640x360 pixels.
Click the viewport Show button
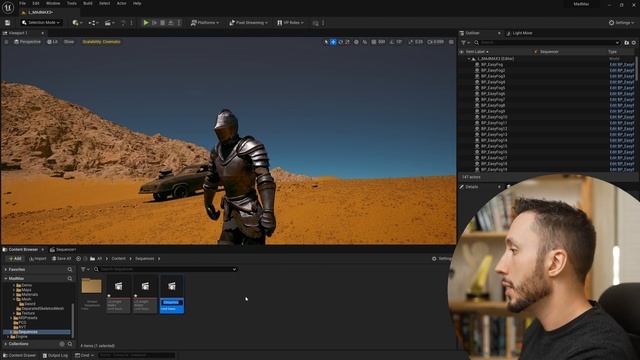(x=69, y=42)
